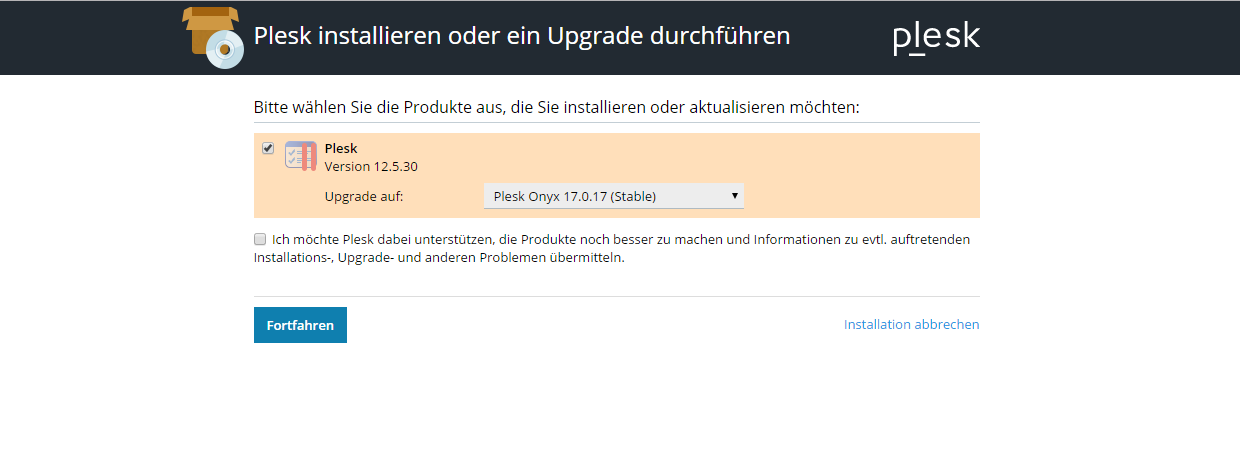The height and width of the screenshot is (476, 1240).
Task: Click the 'Upgrade auf:' label
Action: coord(364,196)
